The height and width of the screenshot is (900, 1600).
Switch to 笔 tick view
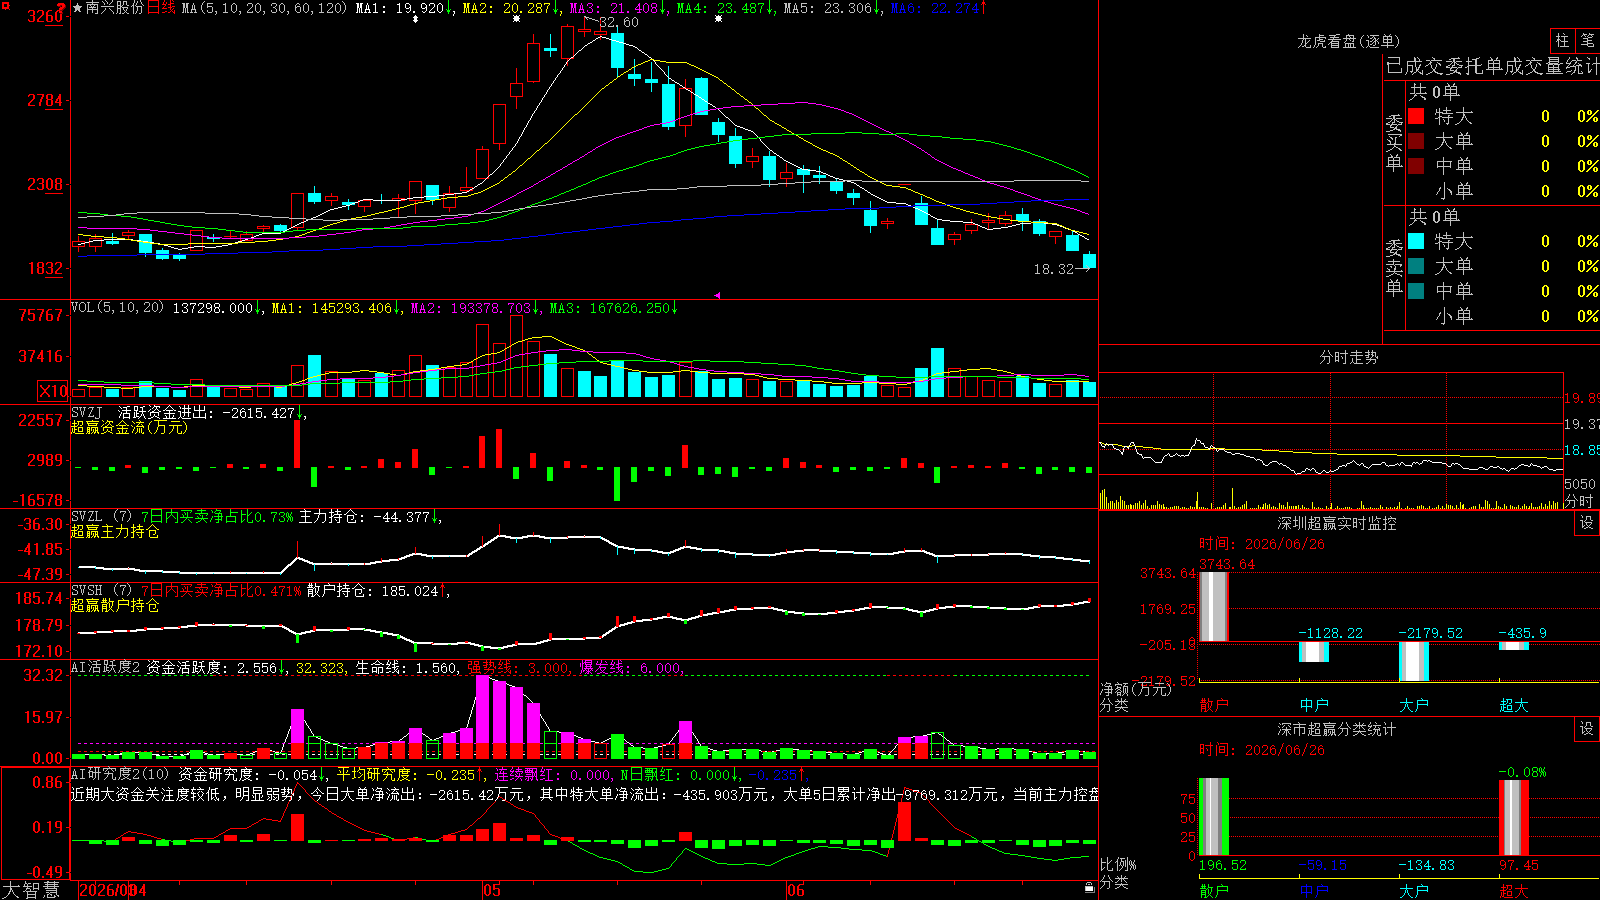pyautogui.click(x=1587, y=41)
